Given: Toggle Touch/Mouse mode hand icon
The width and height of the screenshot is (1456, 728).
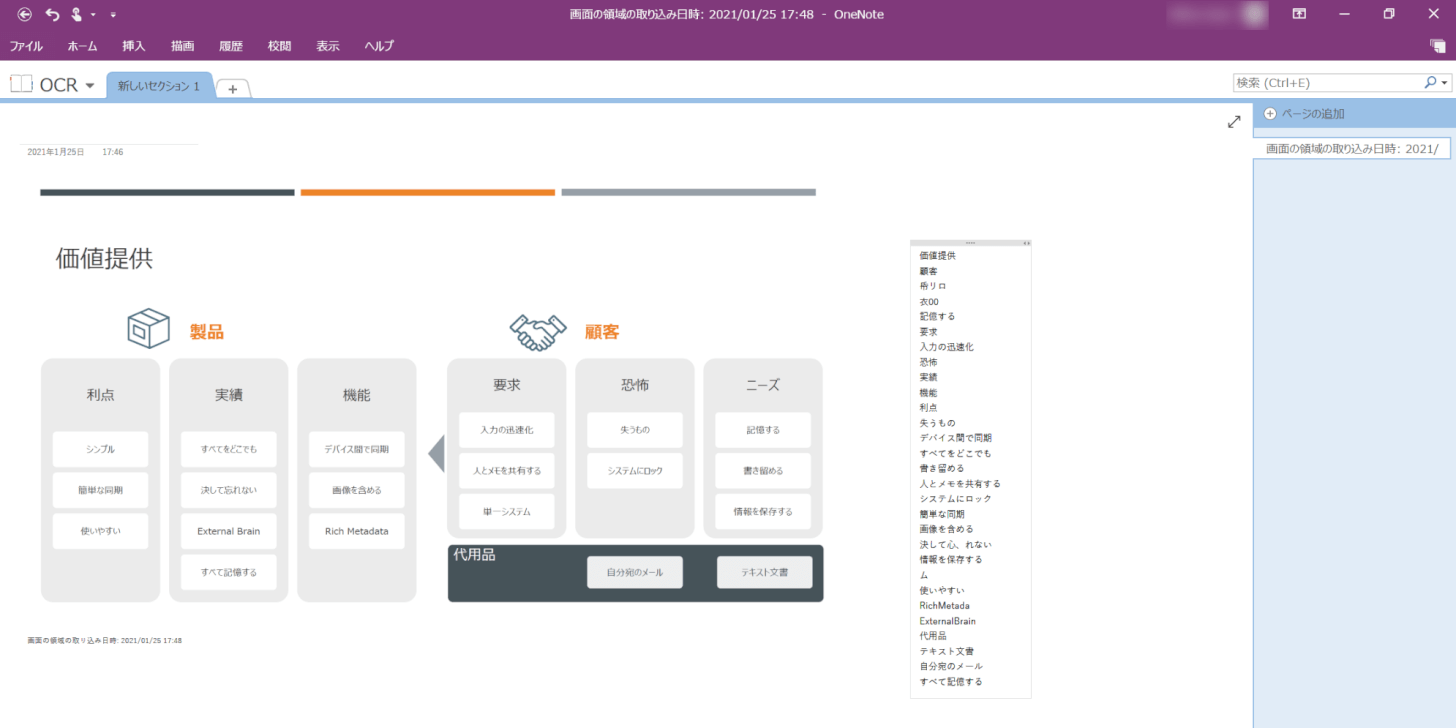Looking at the screenshot, I should [x=76, y=14].
